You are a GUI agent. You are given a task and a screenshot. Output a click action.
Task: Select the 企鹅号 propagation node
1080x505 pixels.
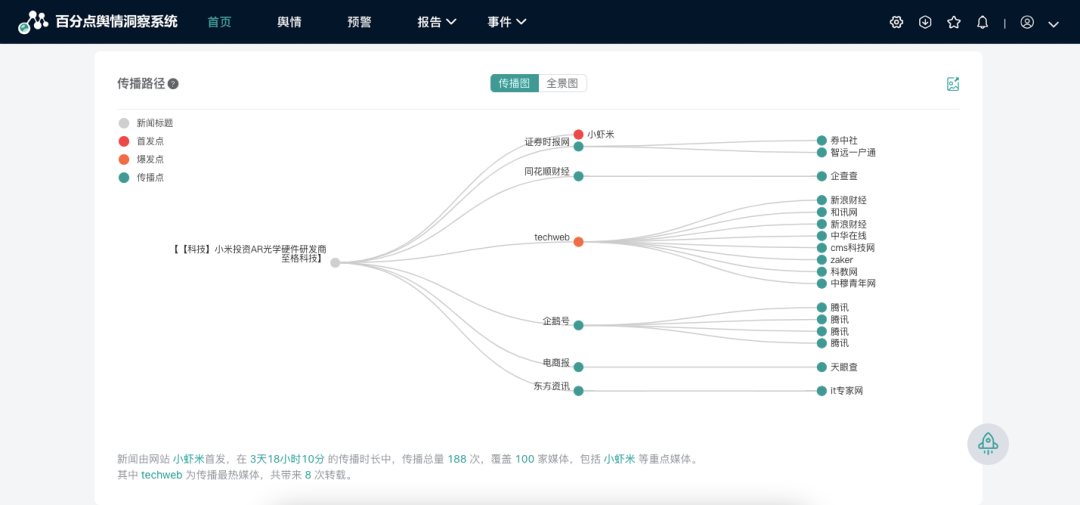click(578, 325)
